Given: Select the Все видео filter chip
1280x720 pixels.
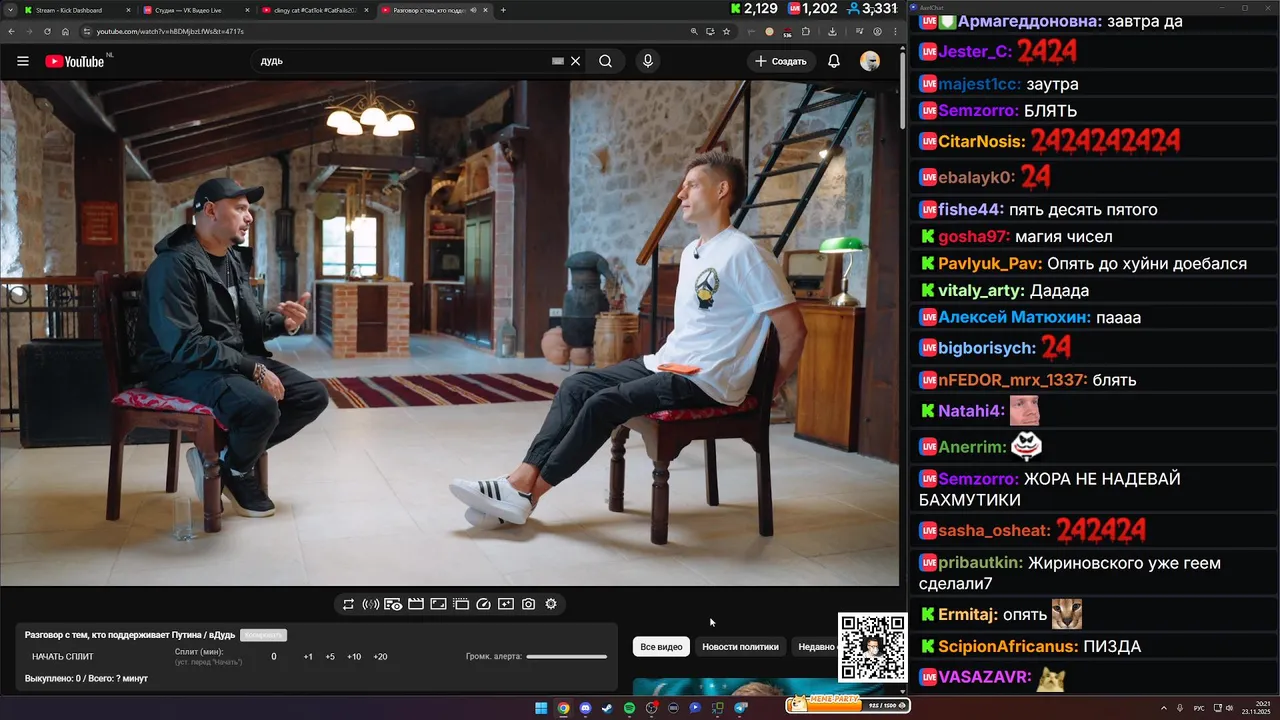Looking at the screenshot, I should pyautogui.click(x=661, y=647).
